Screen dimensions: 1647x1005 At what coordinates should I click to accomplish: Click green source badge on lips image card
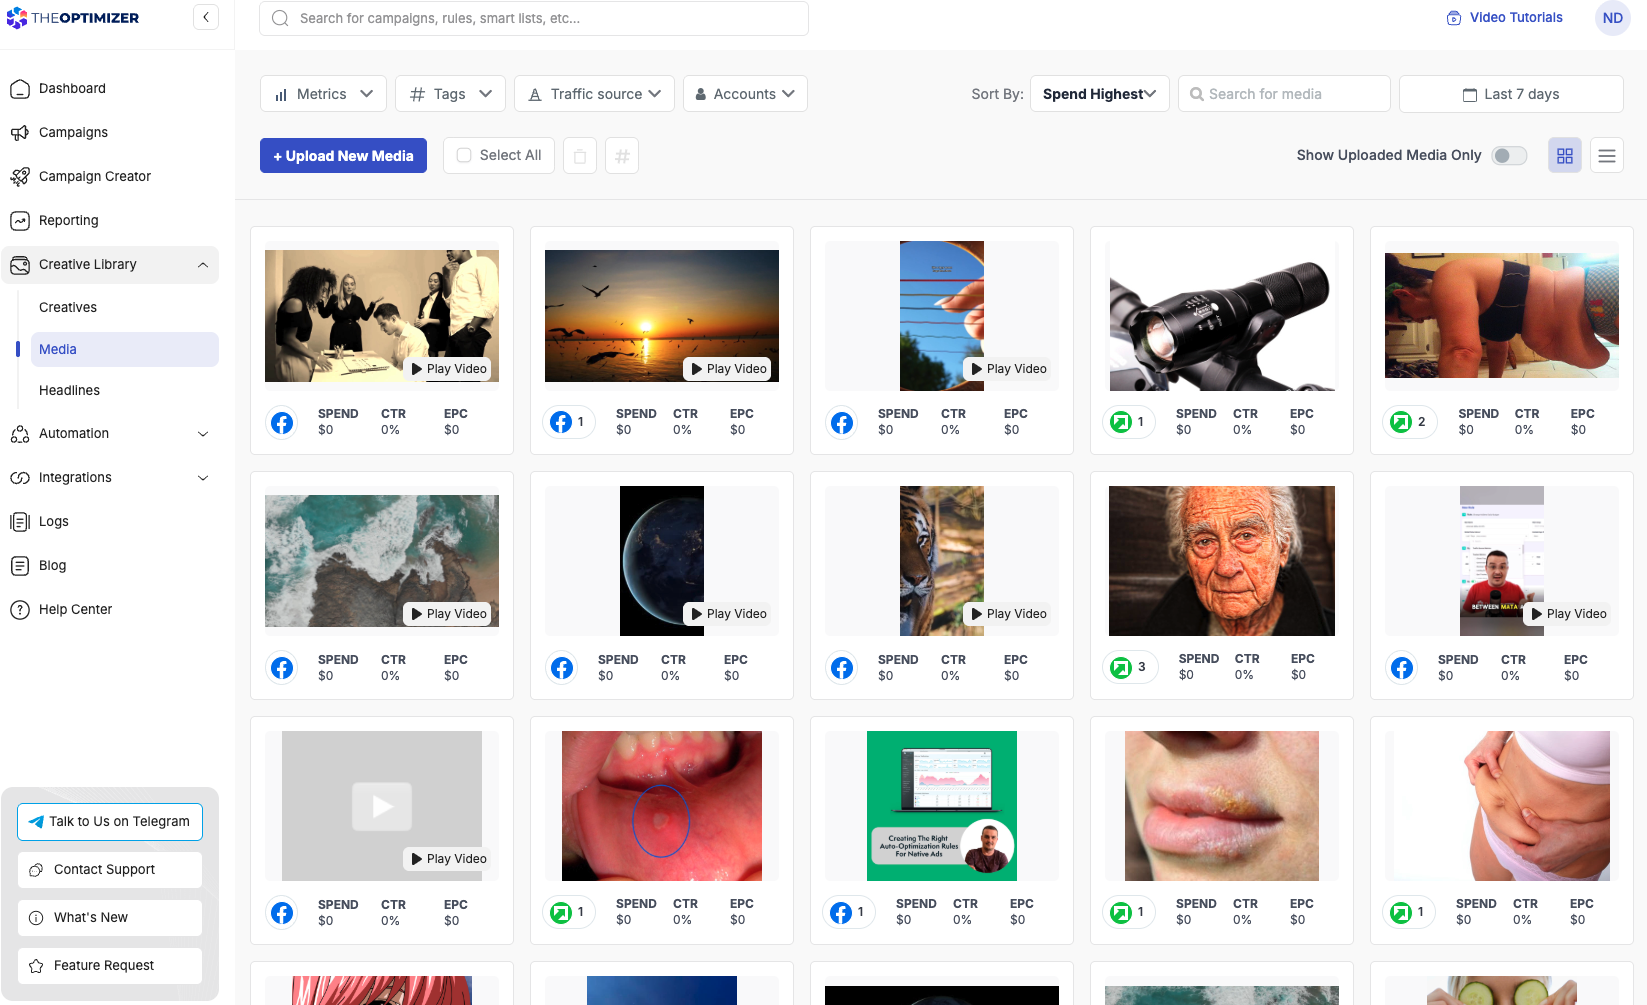(1122, 912)
